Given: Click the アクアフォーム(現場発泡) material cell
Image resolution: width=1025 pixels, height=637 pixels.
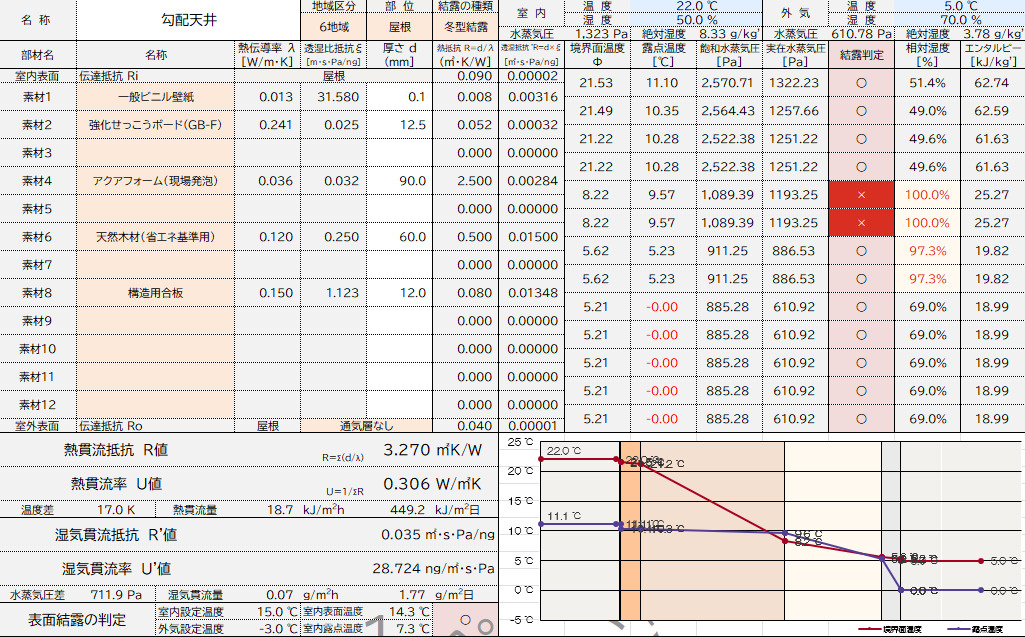Looking at the screenshot, I should 155,181.
